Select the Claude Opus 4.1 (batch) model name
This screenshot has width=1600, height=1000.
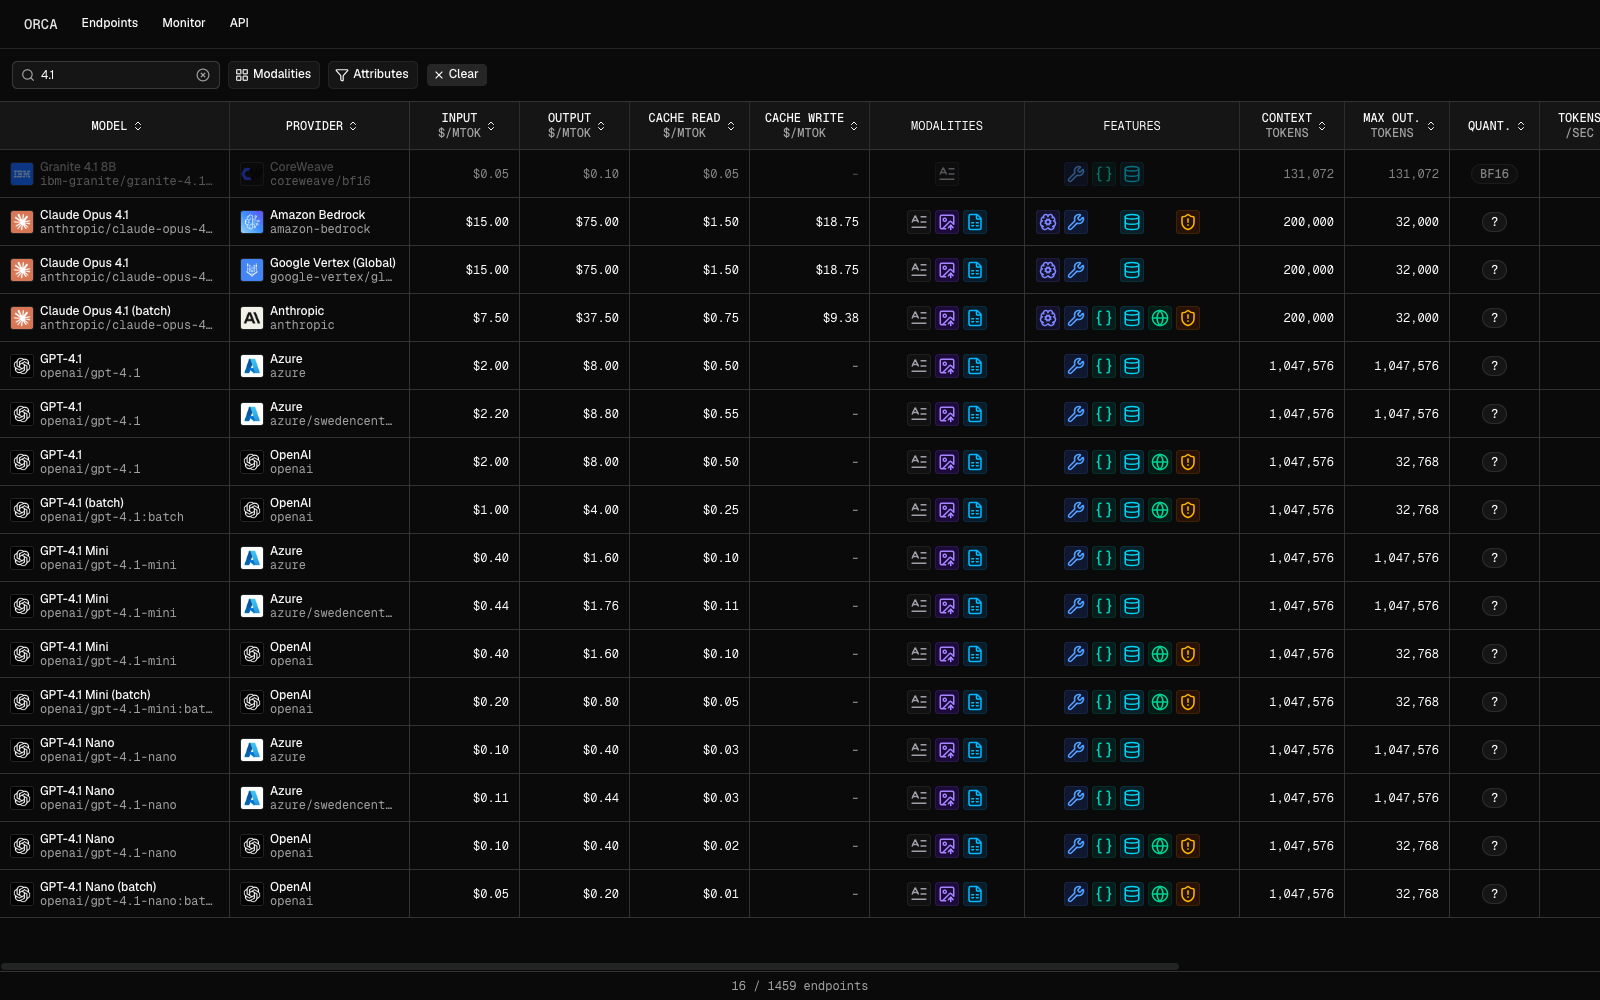[105, 311]
